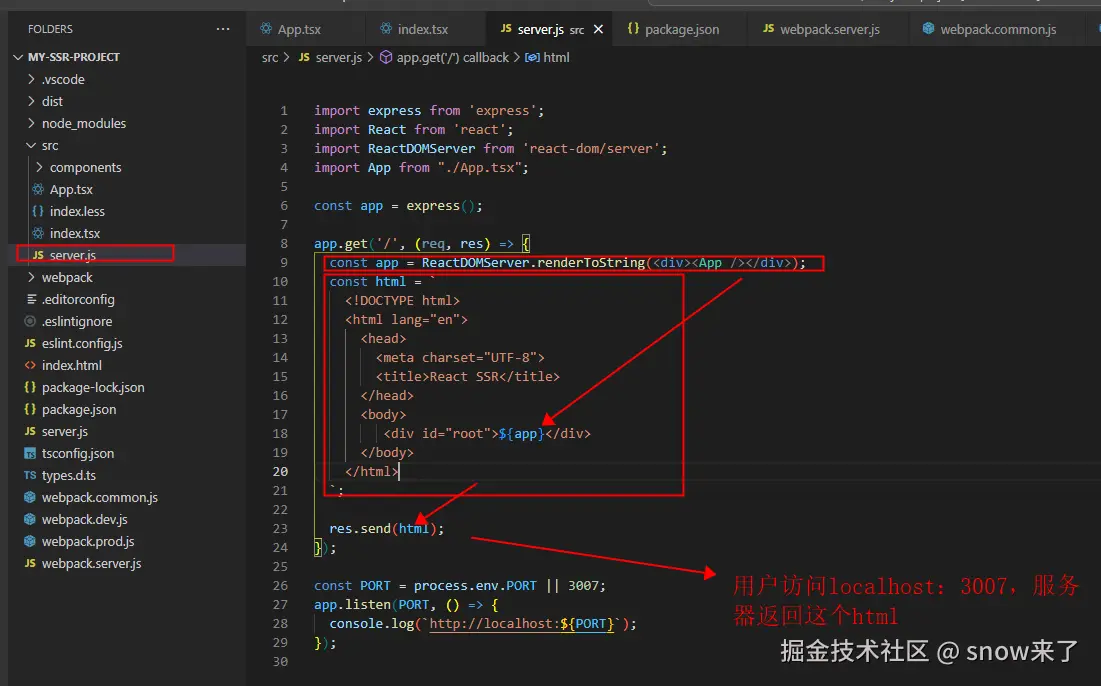1101x686 pixels.
Task: Expand the components folder
Action: pos(39,167)
